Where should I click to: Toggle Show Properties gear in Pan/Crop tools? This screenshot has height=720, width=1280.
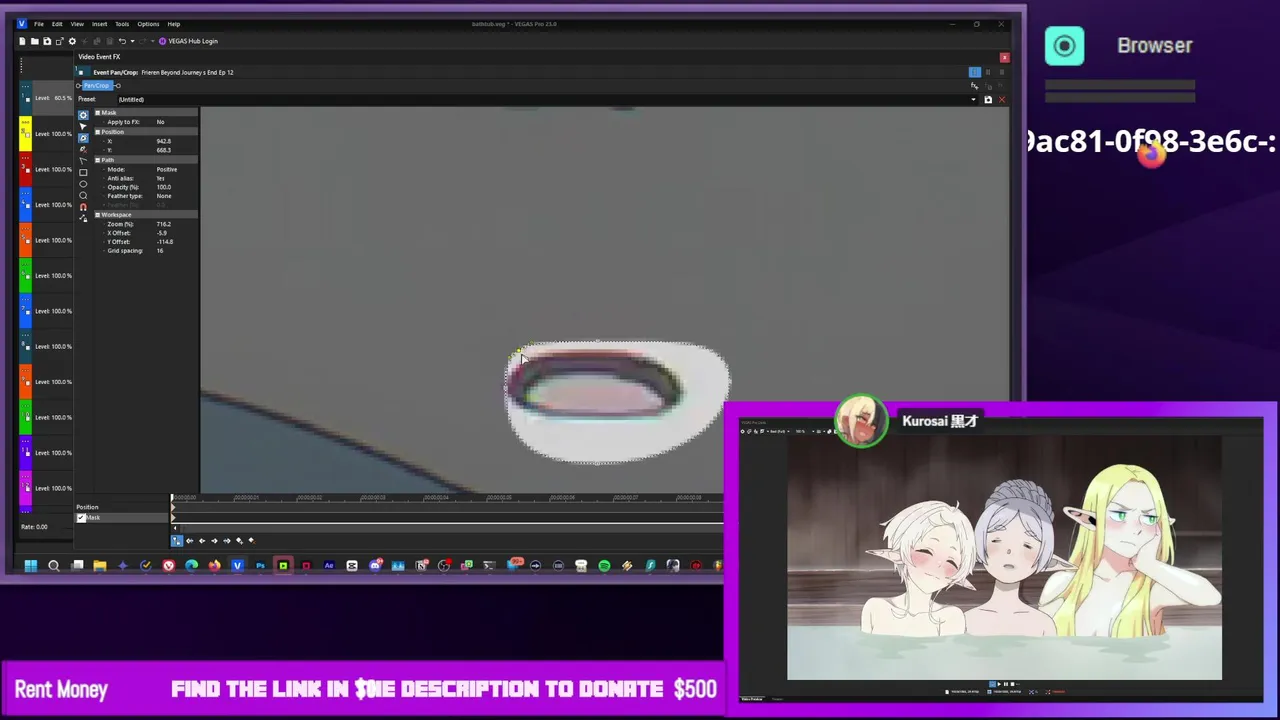tap(83, 115)
